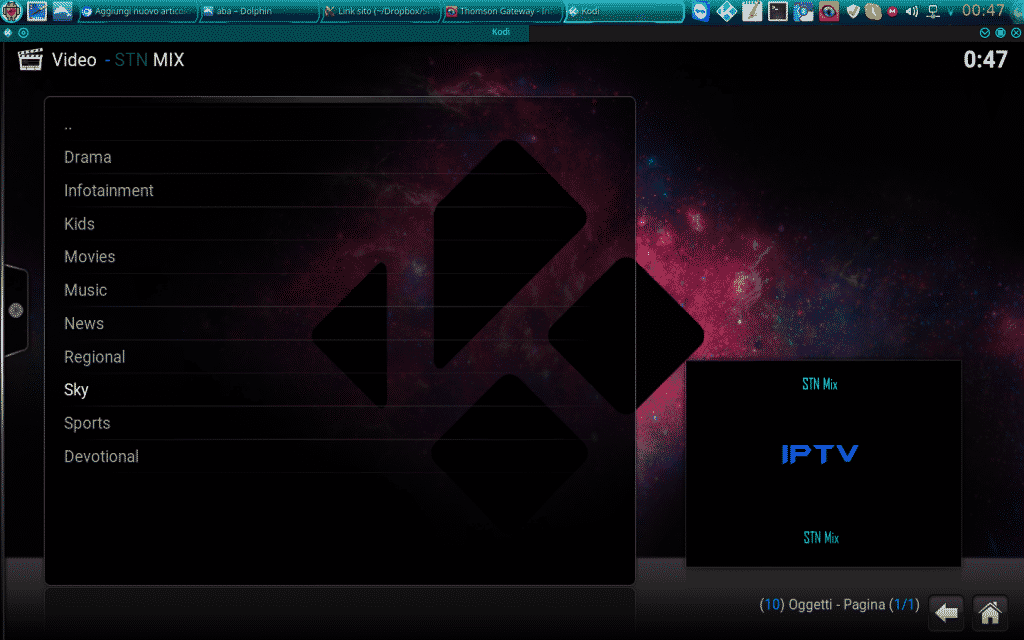
Task: Click the panel digital clock 00:47
Action: pos(983,10)
